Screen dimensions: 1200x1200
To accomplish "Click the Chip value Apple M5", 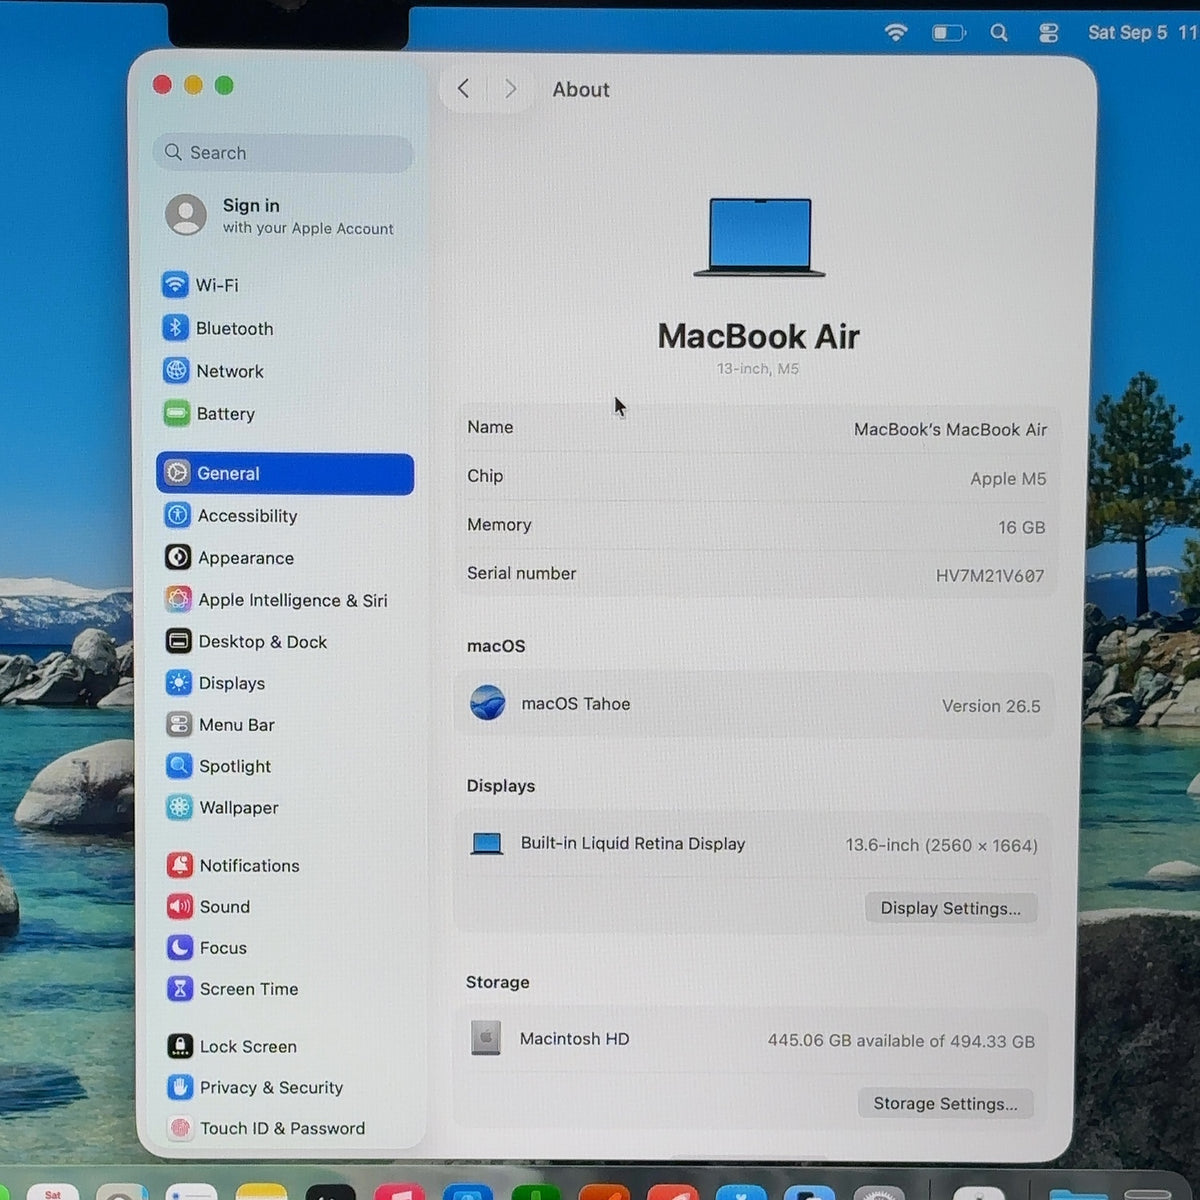I will (1008, 478).
